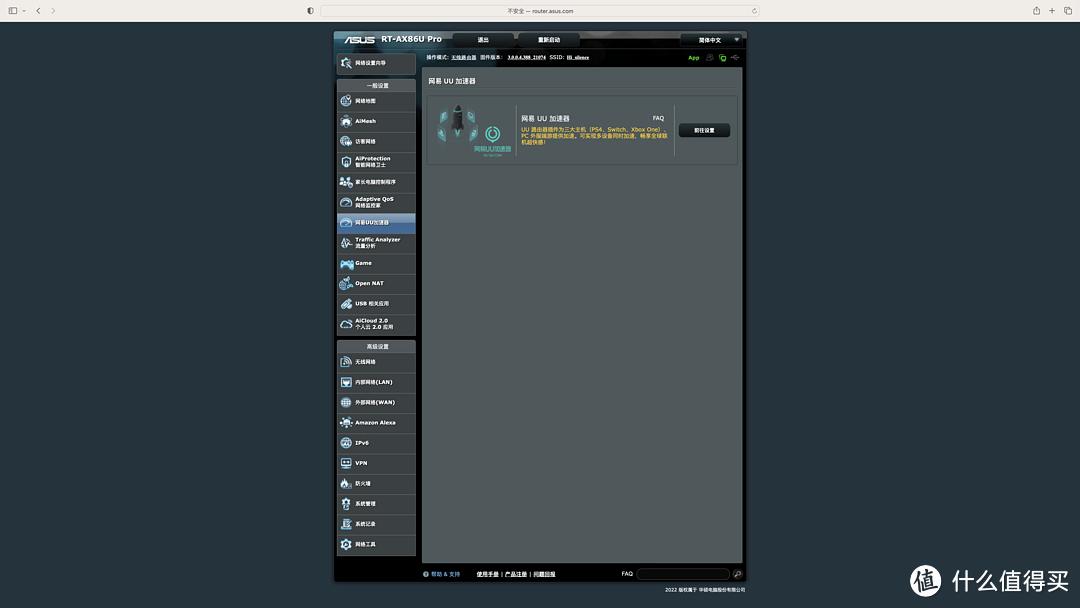Open AiCloud 2.0 个人云应用

tap(376, 324)
